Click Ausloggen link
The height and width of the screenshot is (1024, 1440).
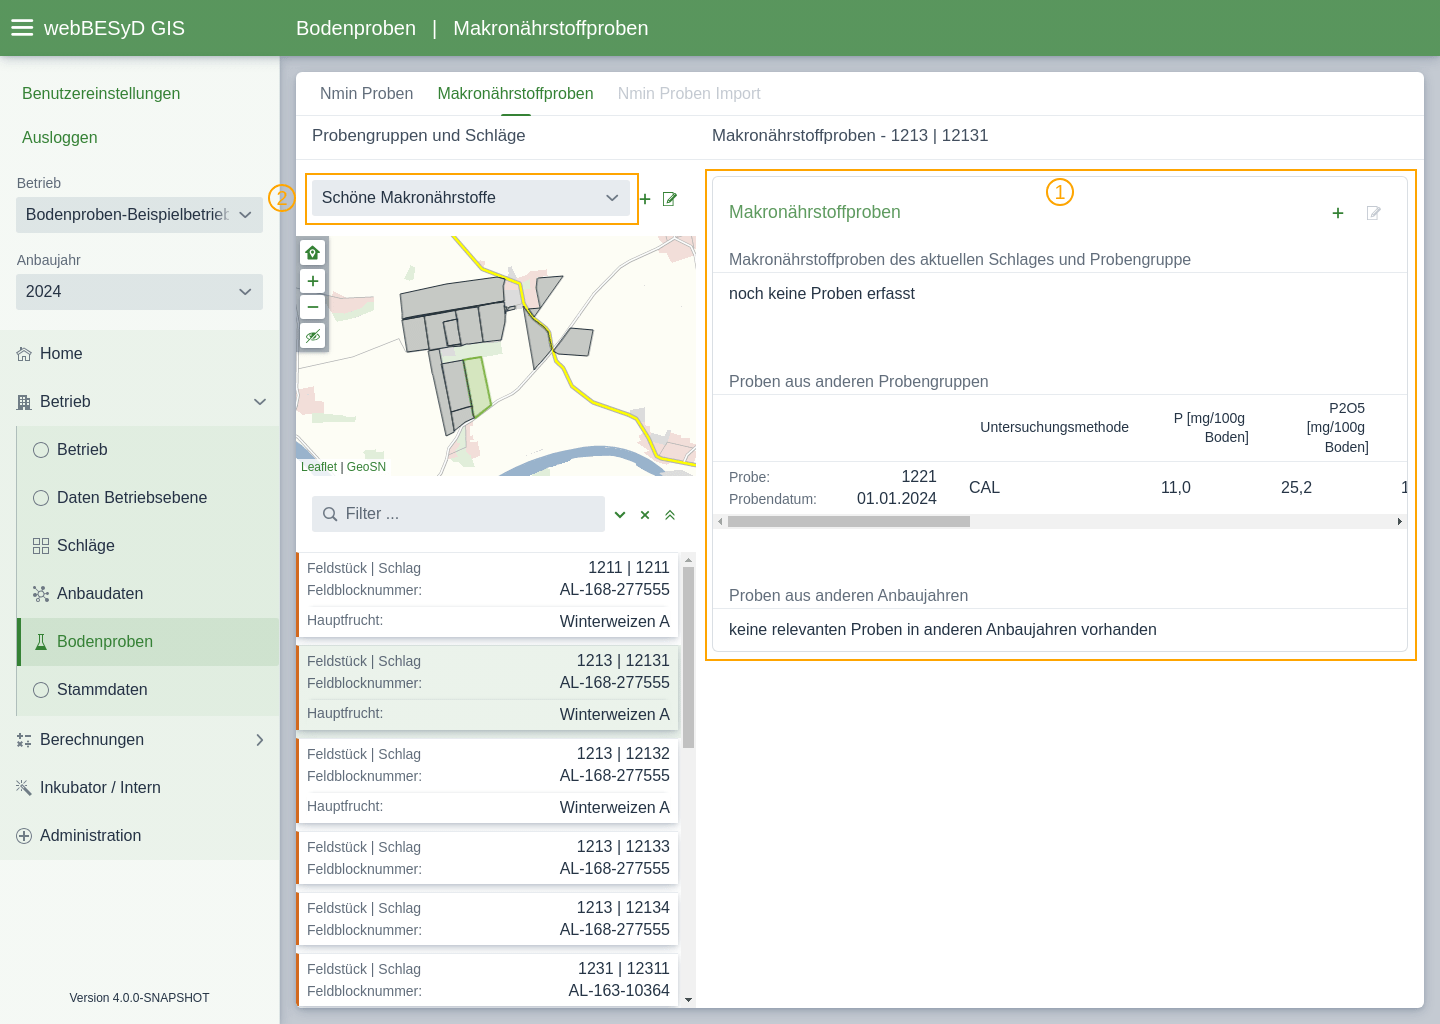[x=60, y=138]
